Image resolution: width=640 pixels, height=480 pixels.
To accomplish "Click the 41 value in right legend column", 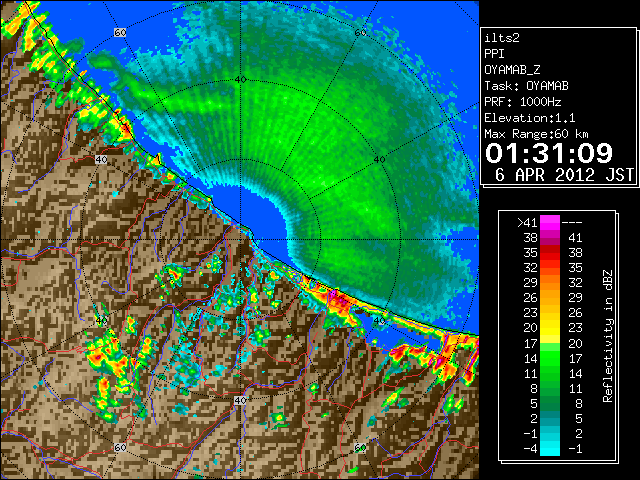I will [x=575, y=238].
